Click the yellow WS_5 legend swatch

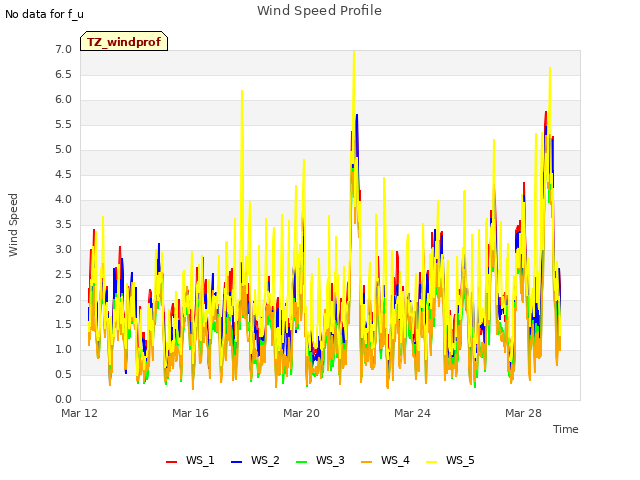coord(431,462)
